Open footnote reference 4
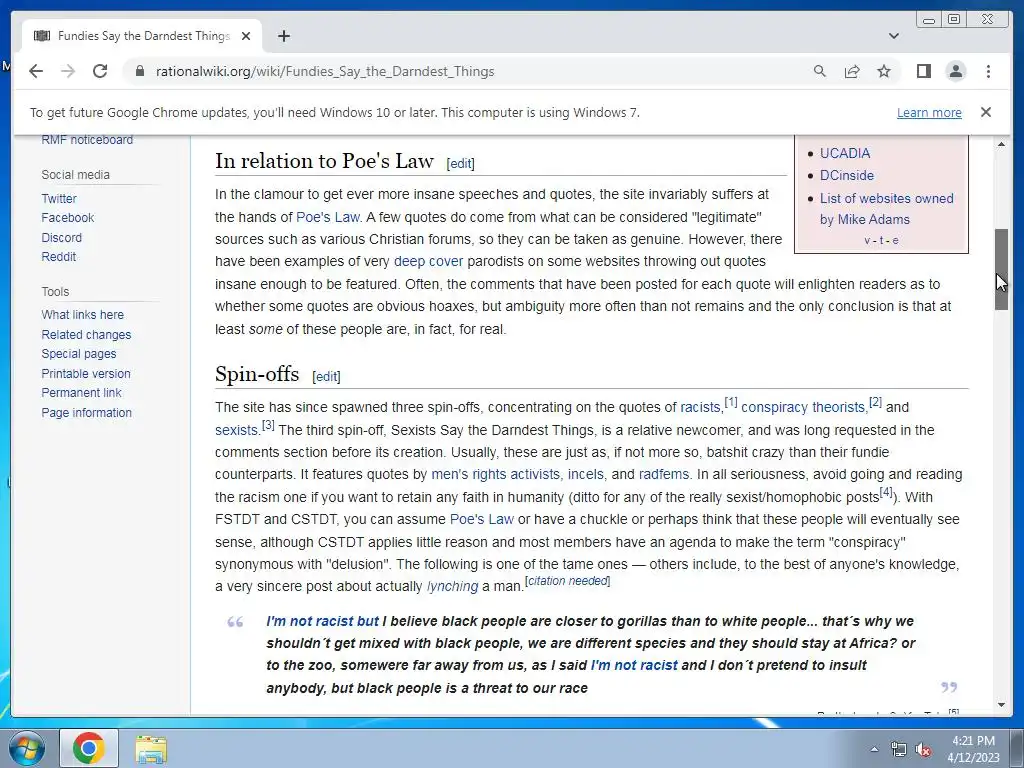The height and width of the screenshot is (768, 1024). [x=886, y=492]
